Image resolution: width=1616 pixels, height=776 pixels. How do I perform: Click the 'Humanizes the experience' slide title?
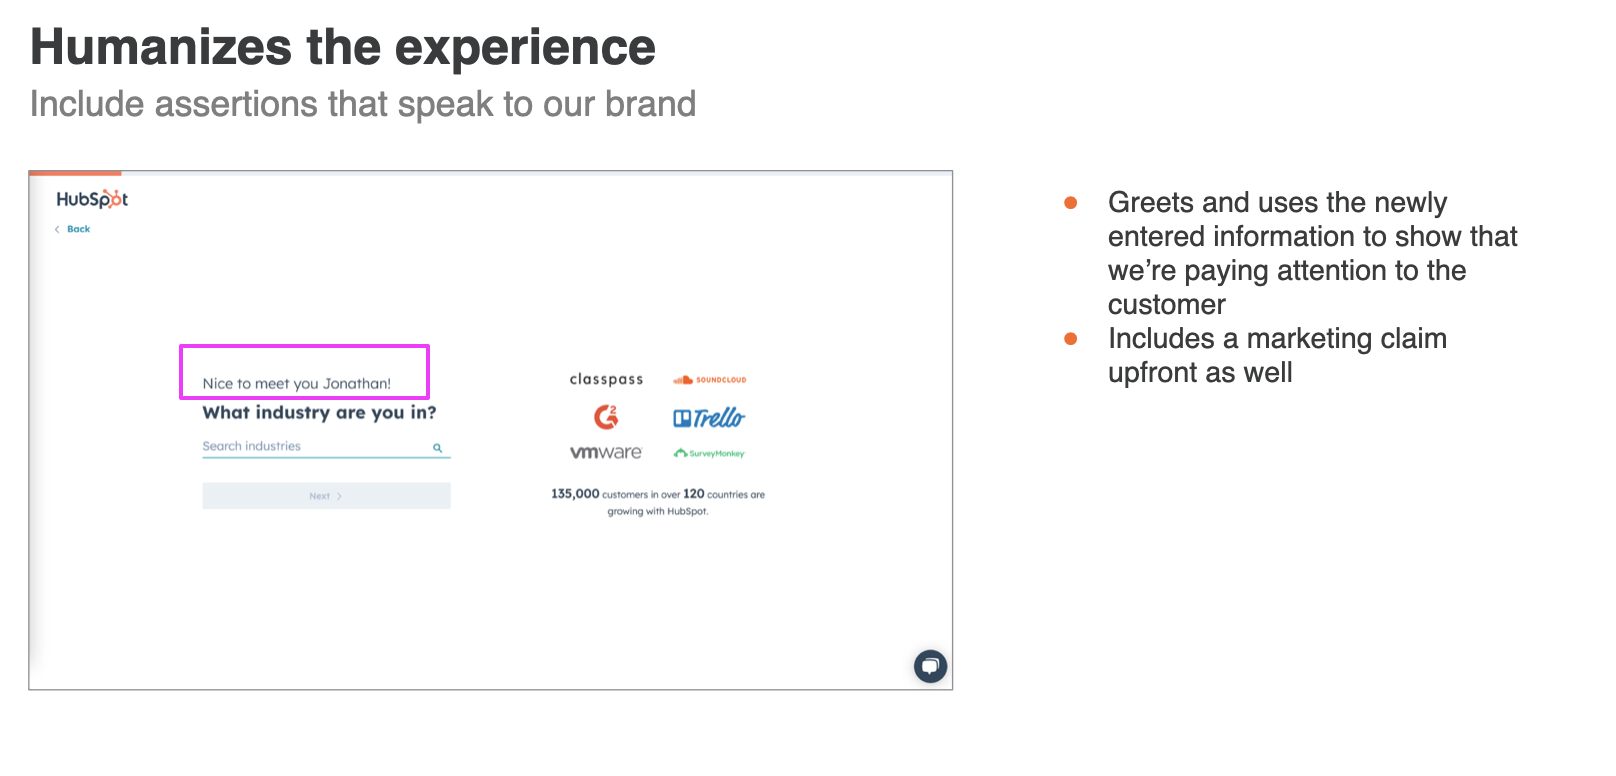tap(343, 47)
